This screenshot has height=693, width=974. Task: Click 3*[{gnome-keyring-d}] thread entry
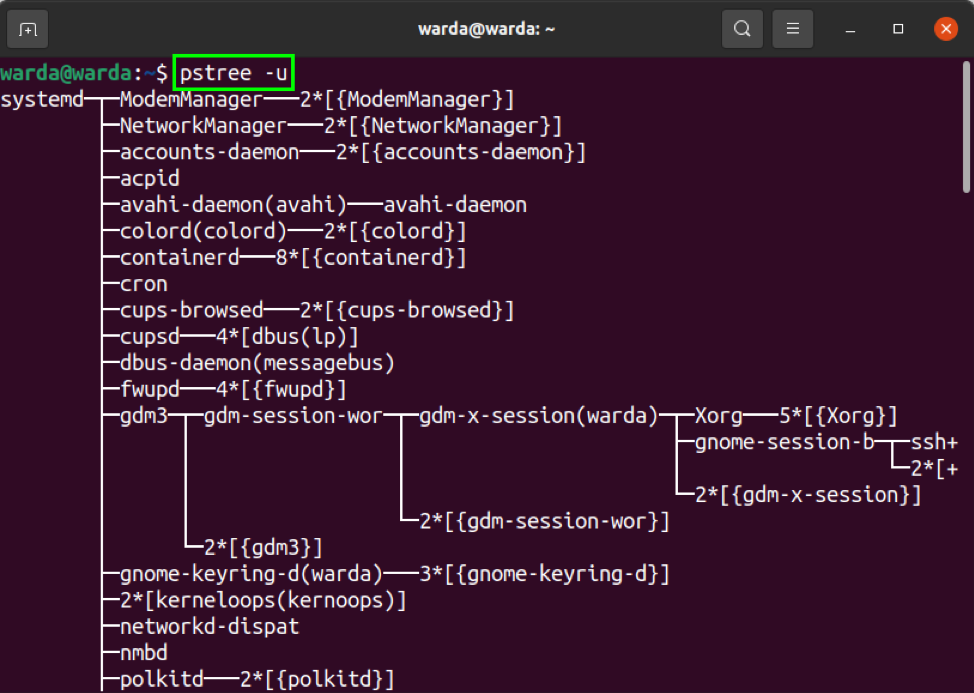(x=545, y=574)
